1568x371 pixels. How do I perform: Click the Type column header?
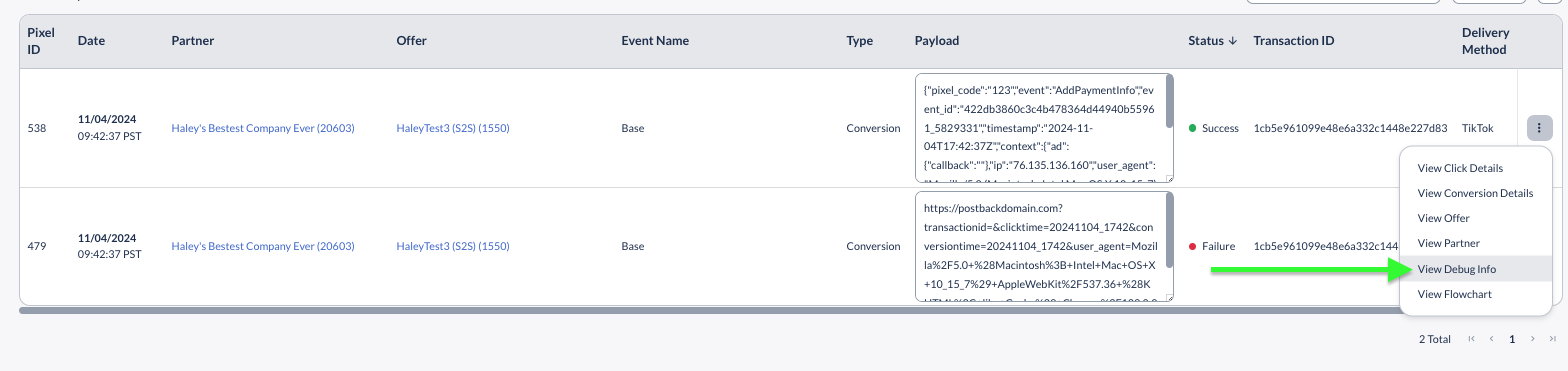click(859, 41)
